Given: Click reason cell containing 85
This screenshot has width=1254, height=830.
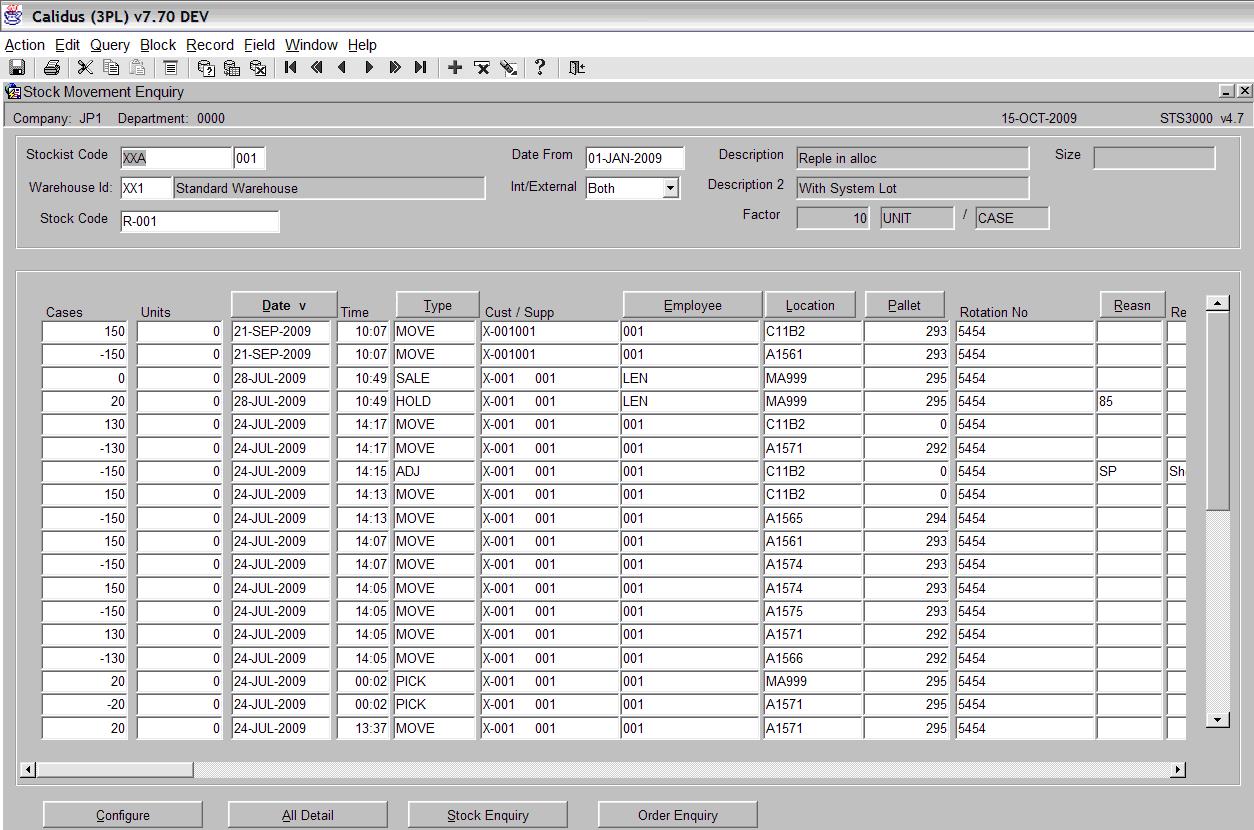Looking at the screenshot, I should point(1130,401).
